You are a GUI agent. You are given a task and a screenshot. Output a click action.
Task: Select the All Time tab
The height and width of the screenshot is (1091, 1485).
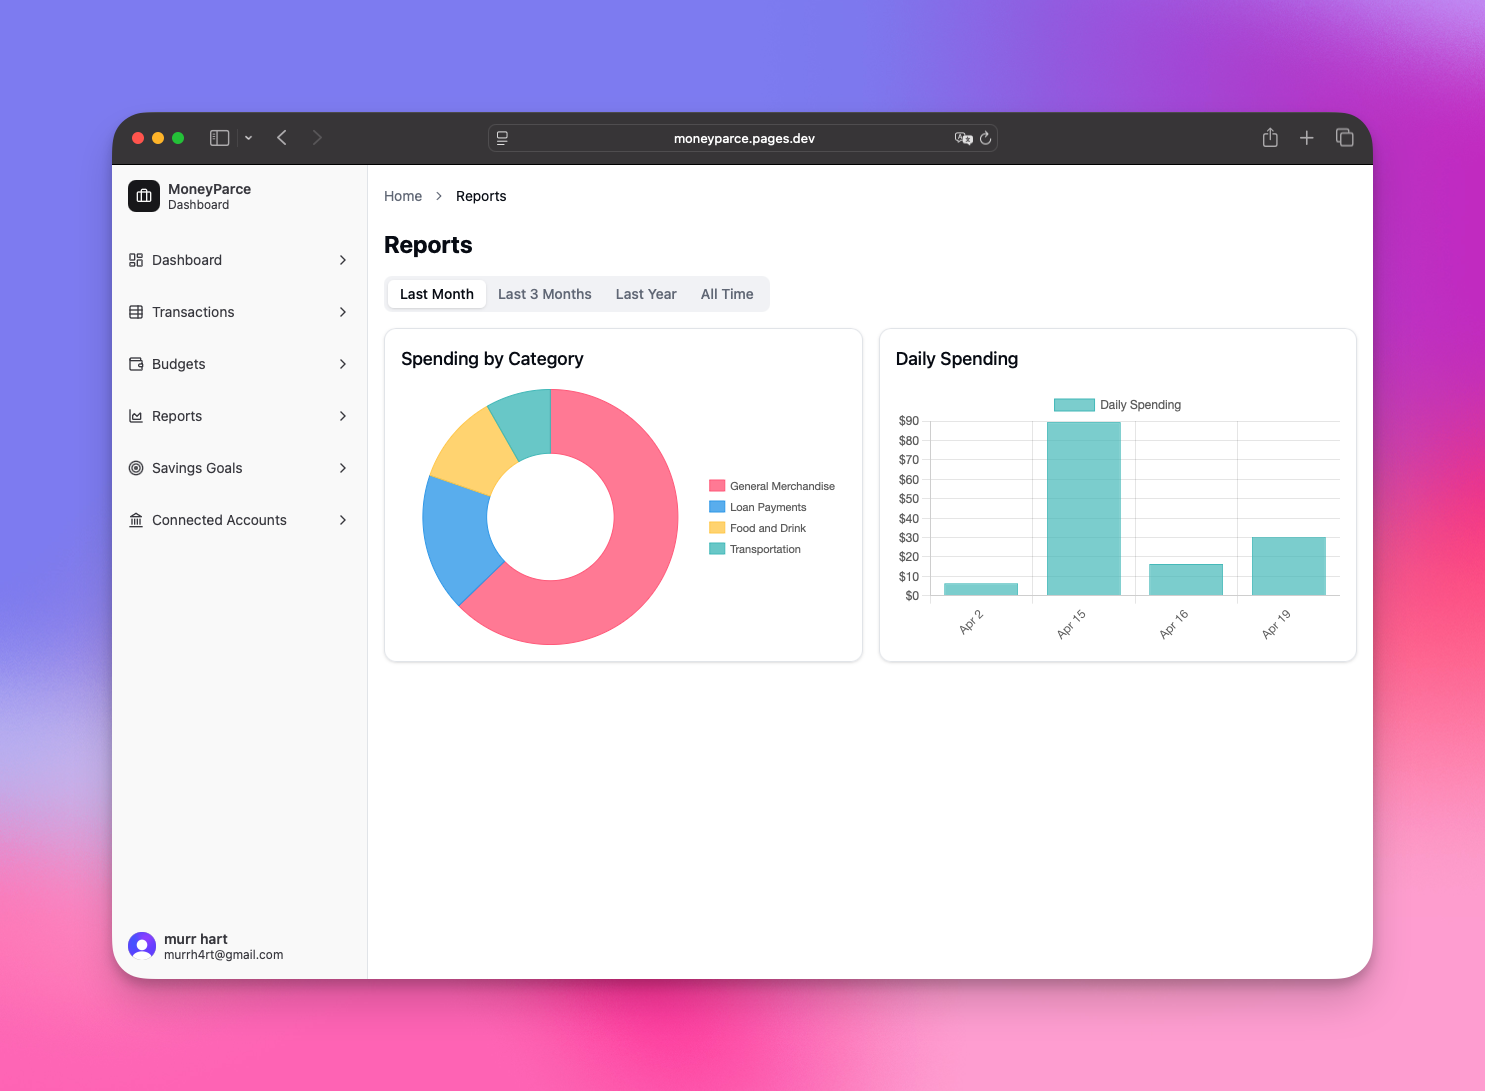(727, 294)
